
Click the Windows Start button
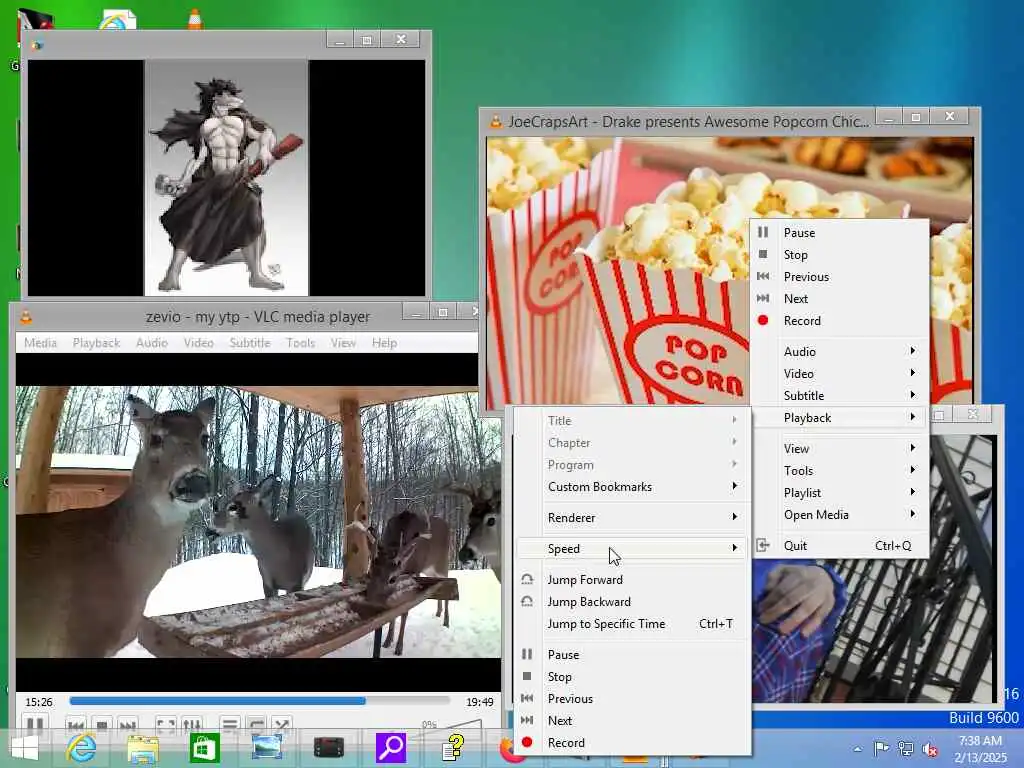pyautogui.click(x=25, y=748)
